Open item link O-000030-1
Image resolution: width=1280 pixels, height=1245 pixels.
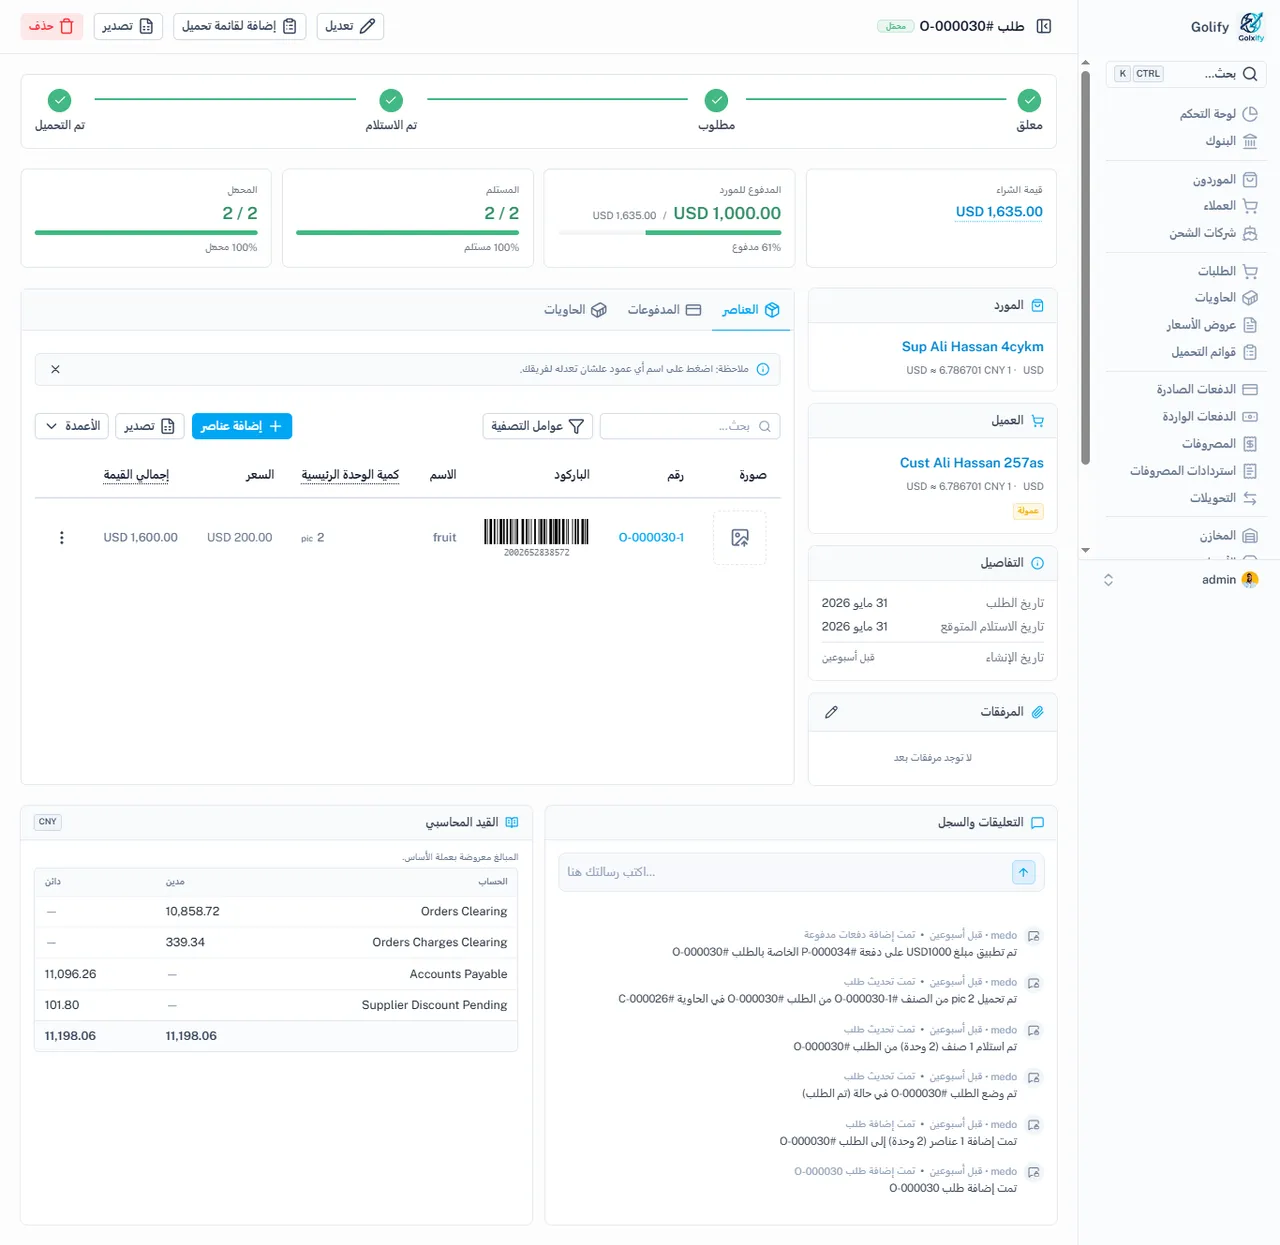point(651,538)
